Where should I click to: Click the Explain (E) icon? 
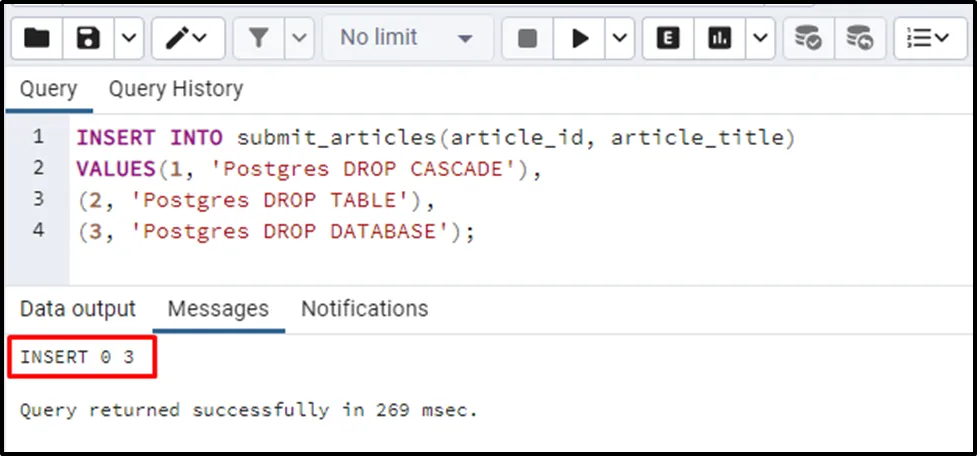tap(669, 38)
